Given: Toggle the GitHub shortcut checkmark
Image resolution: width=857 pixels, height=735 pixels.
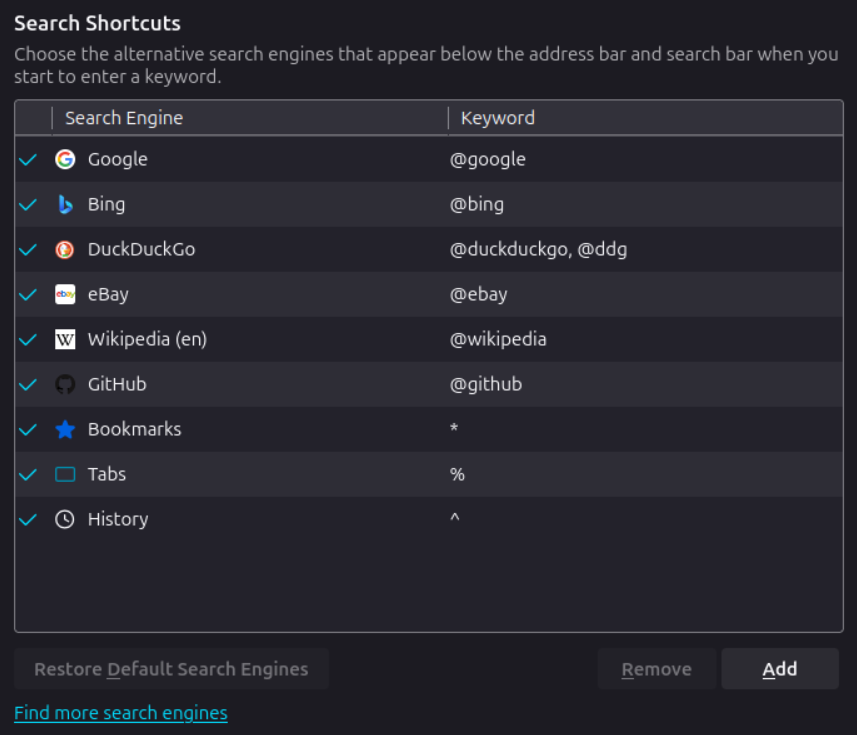Looking at the screenshot, I should (x=28, y=384).
